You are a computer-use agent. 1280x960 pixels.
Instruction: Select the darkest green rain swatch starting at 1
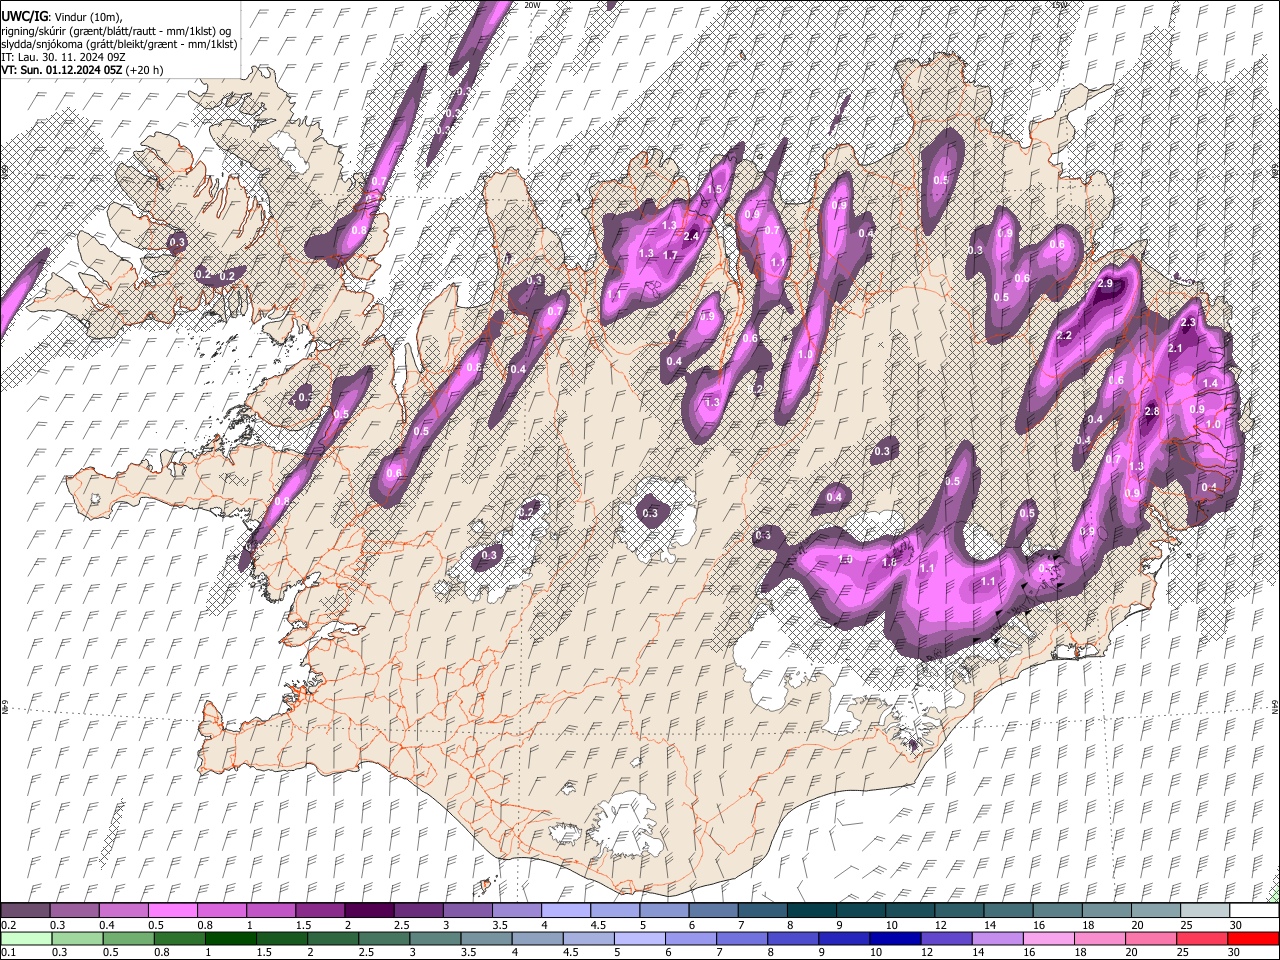click(x=230, y=938)
